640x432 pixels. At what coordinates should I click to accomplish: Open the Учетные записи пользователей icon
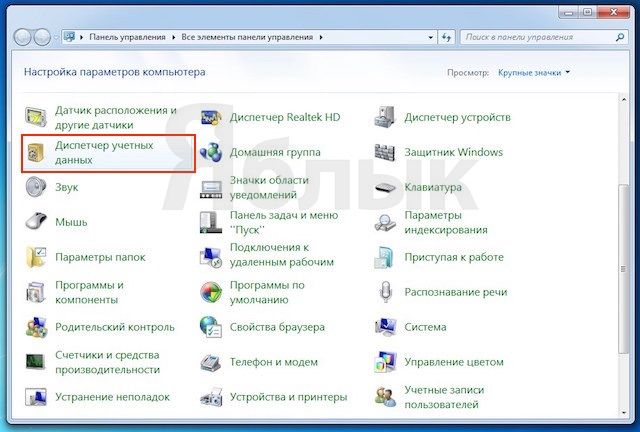click(385, 397)
